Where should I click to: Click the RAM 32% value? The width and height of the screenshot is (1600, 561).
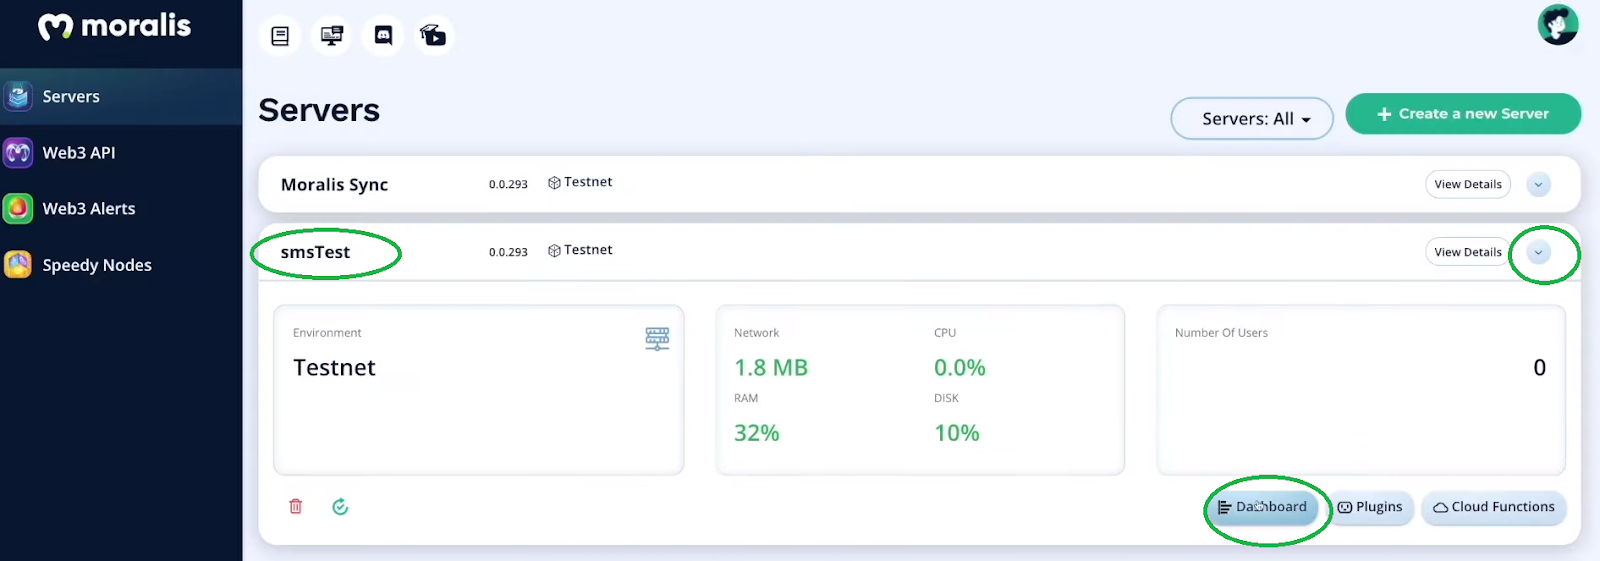pos(757,433)
